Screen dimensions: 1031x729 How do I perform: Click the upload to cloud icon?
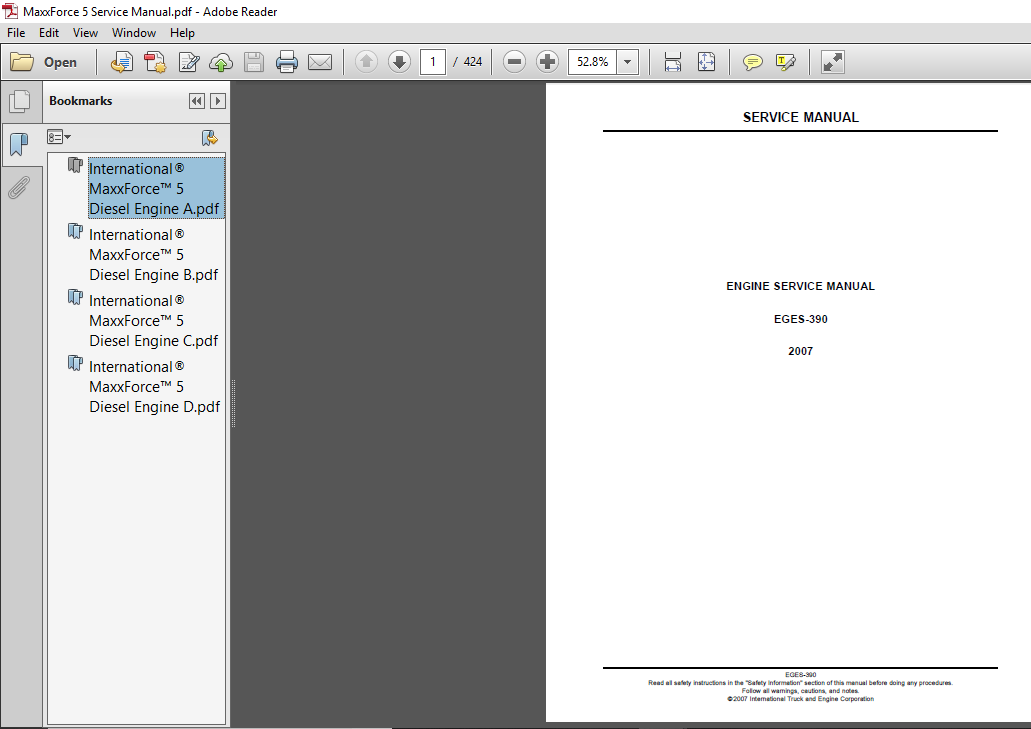click(221, 62)
